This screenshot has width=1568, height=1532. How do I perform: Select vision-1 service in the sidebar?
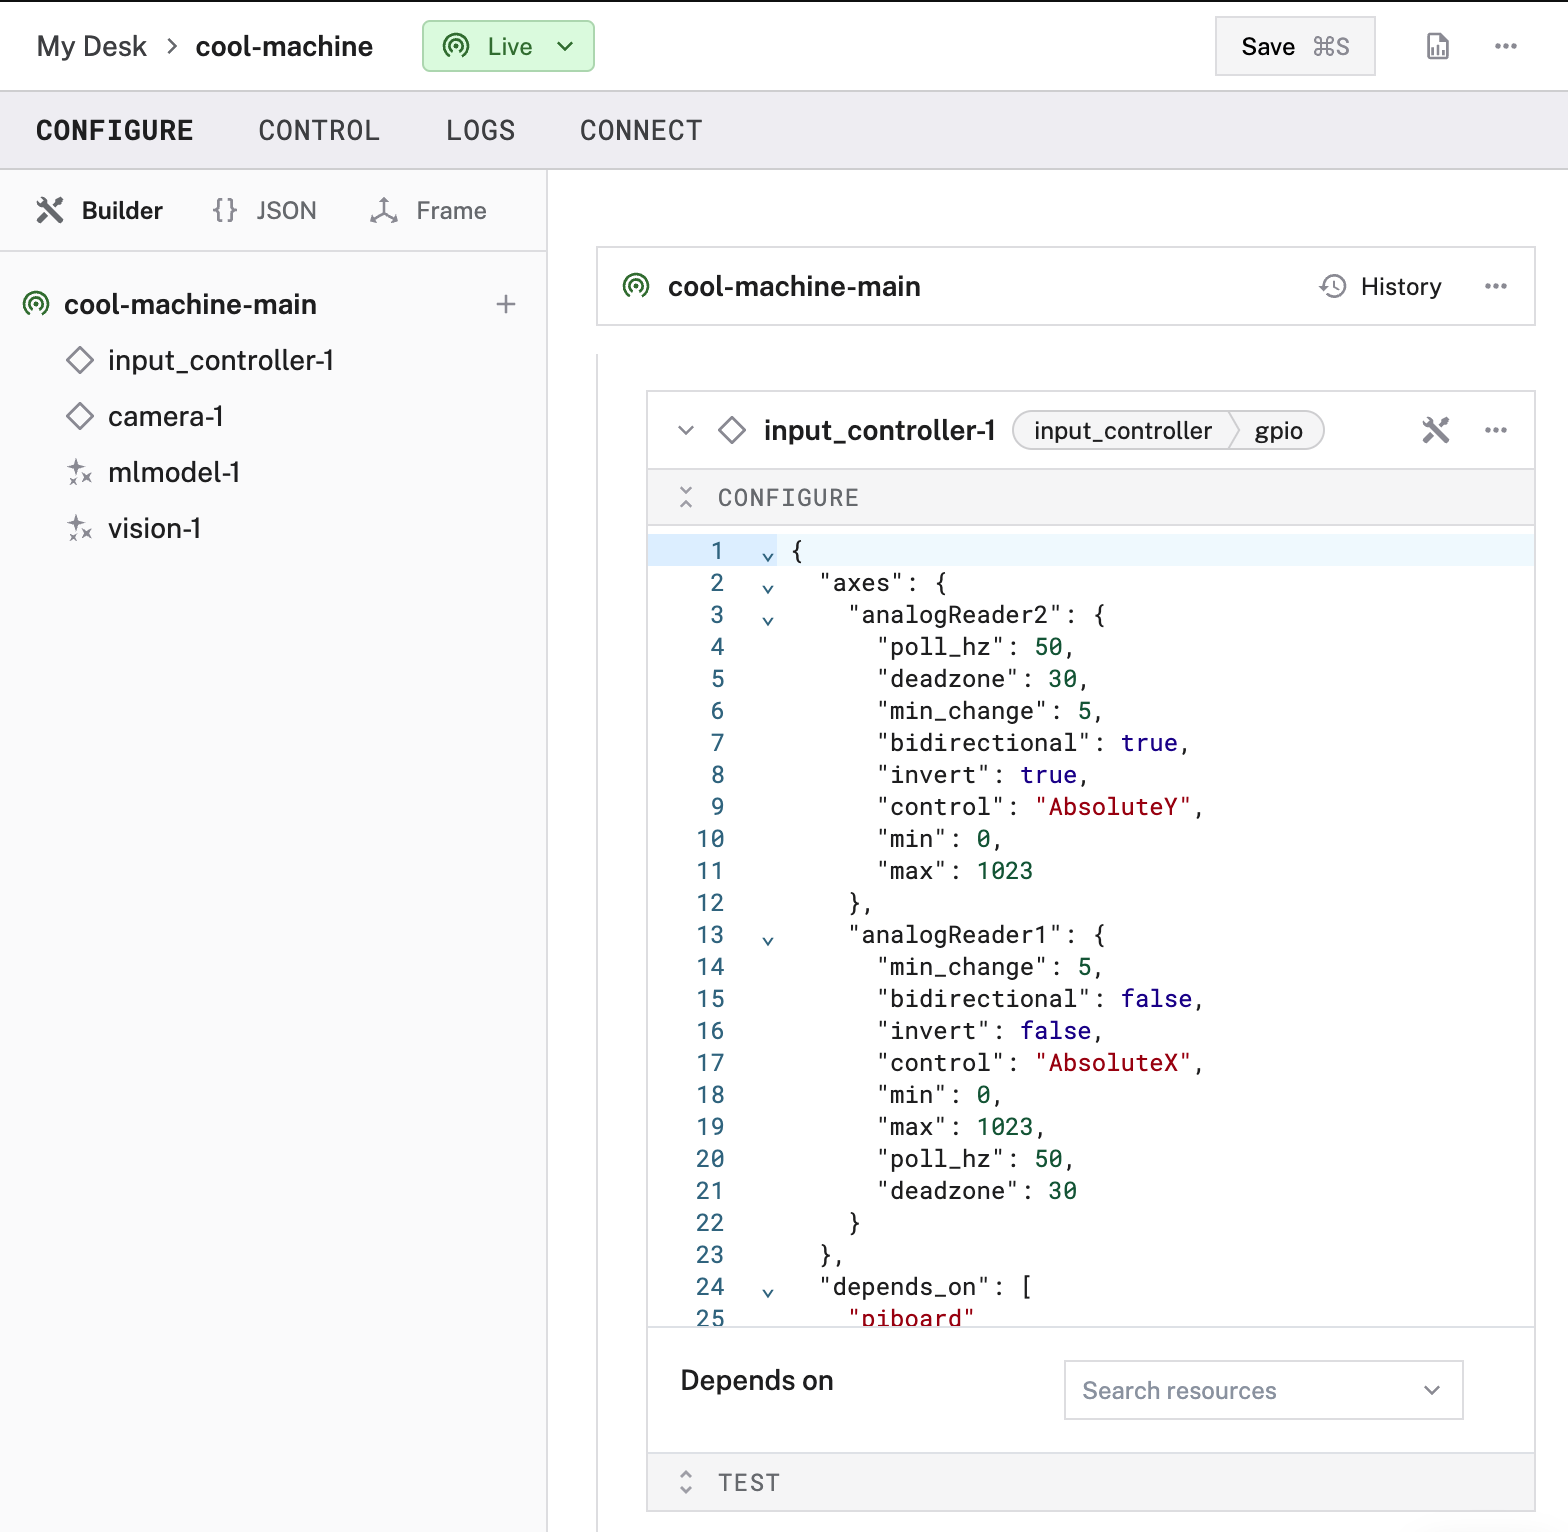154,528
